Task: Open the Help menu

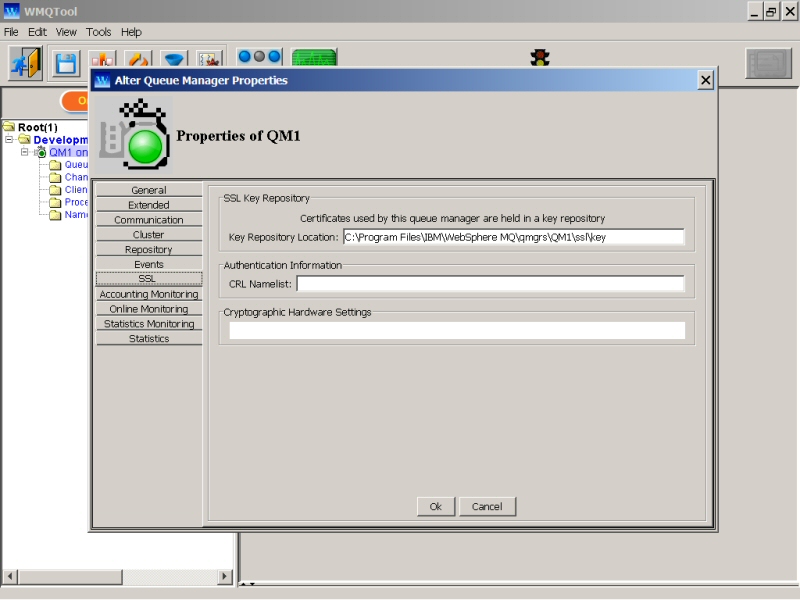Action: [131, 32]
